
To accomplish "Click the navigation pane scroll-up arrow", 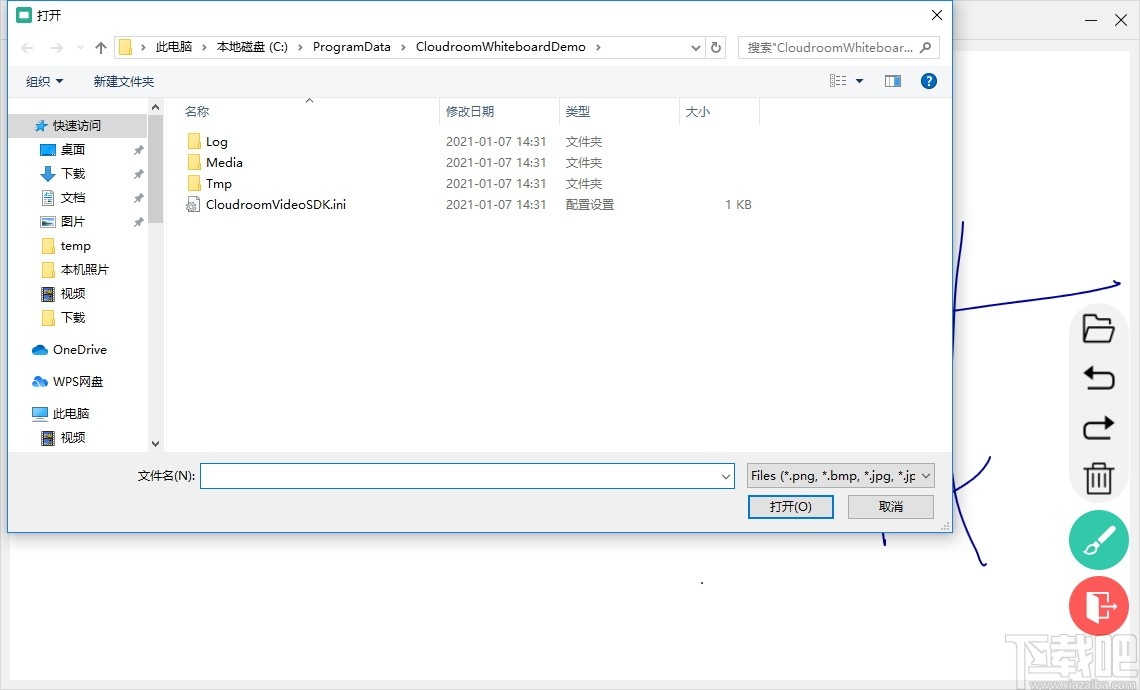I will 155,108.
